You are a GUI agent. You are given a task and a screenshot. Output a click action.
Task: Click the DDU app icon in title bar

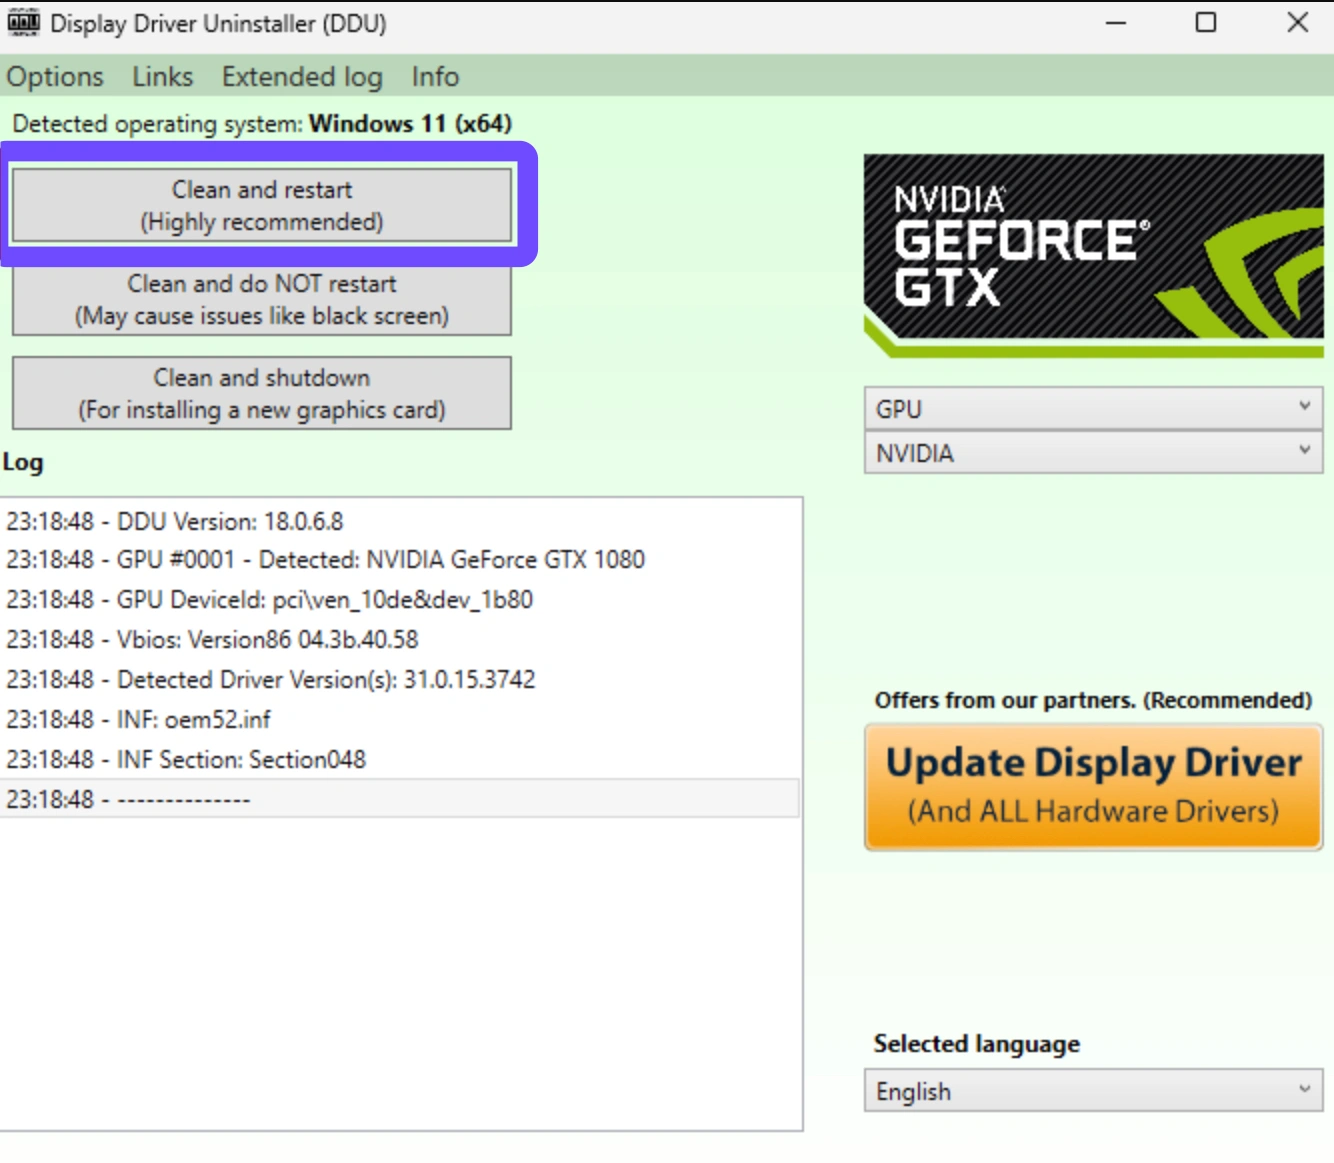[23, 22]
